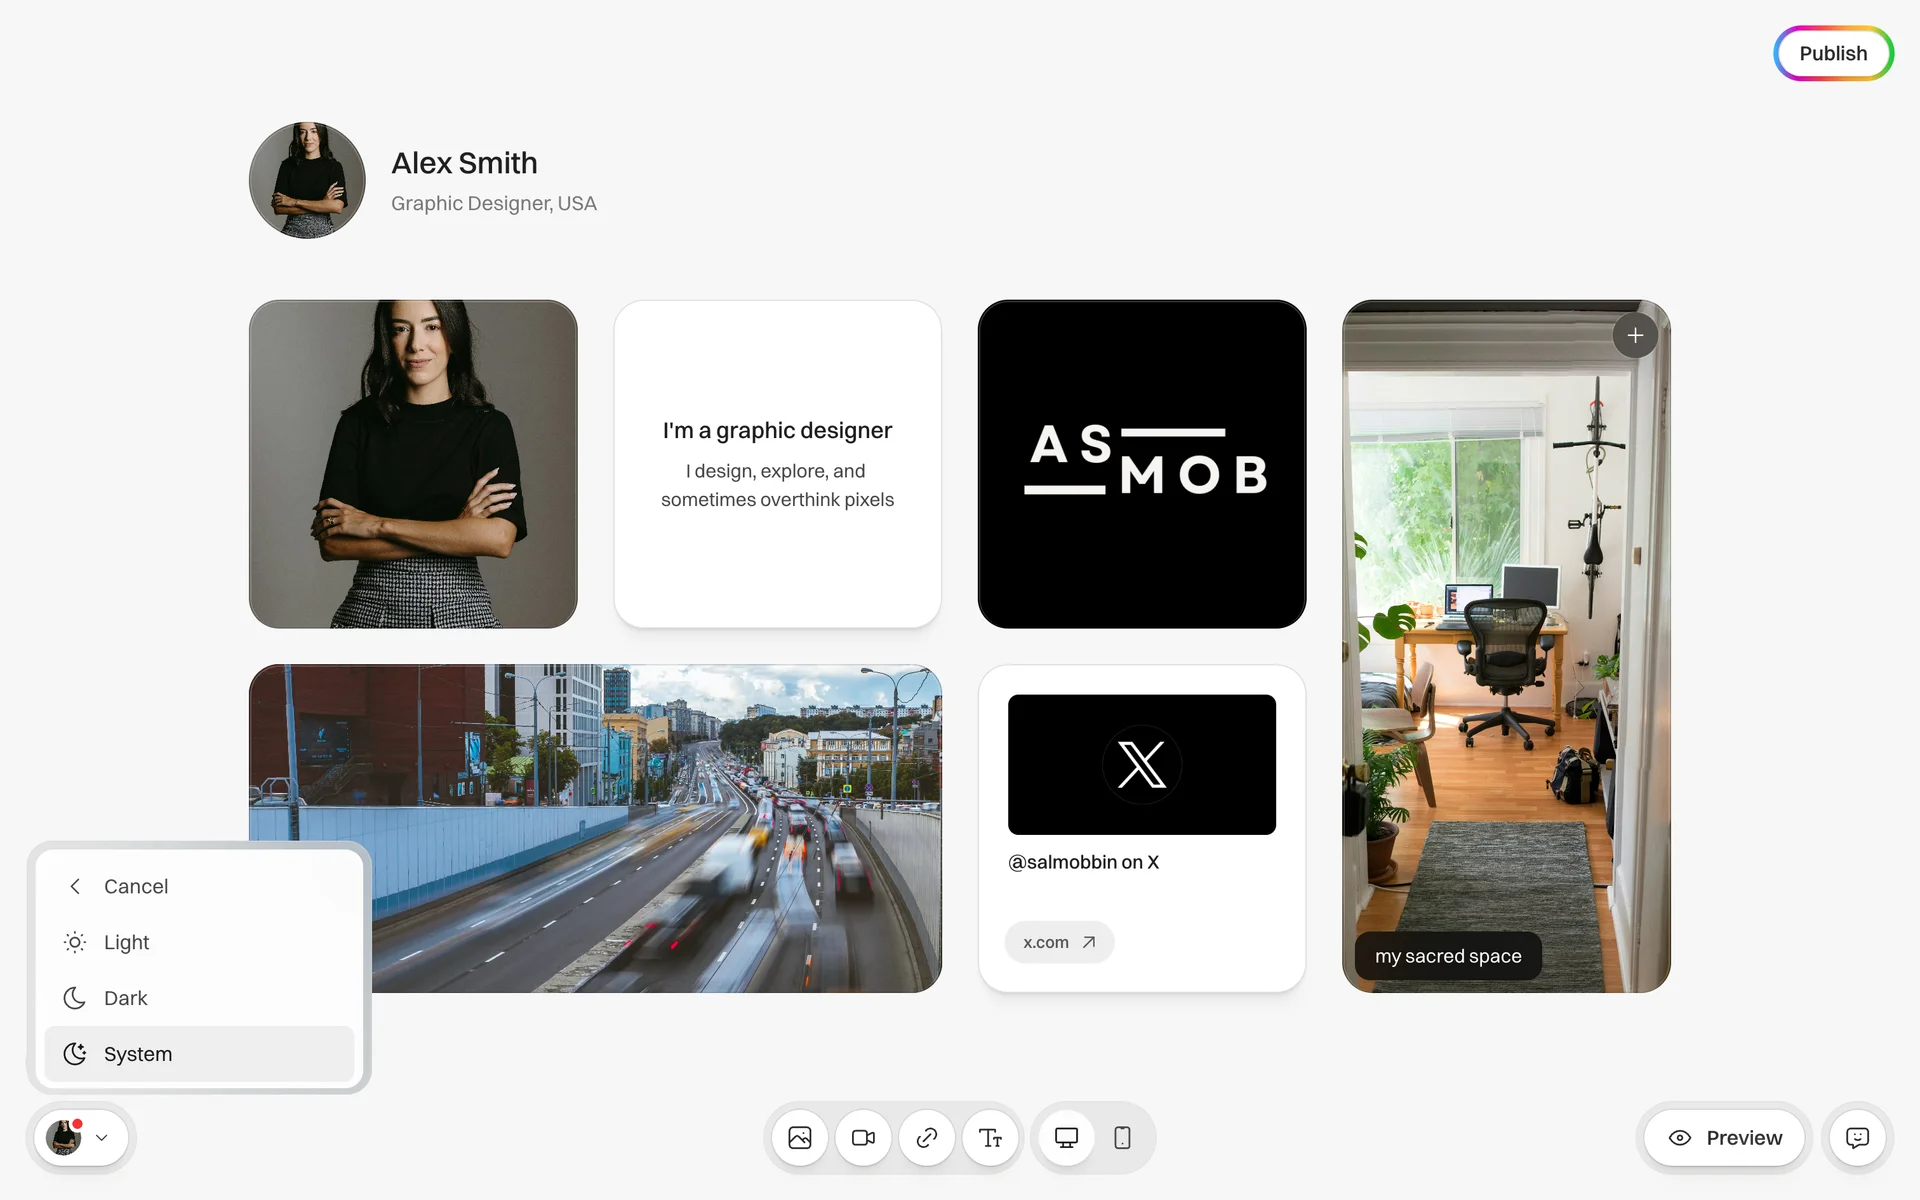This screenshot has width=1920, height=1200.
Task: Add an image block from toolbar
Action: click(800, 1138)
